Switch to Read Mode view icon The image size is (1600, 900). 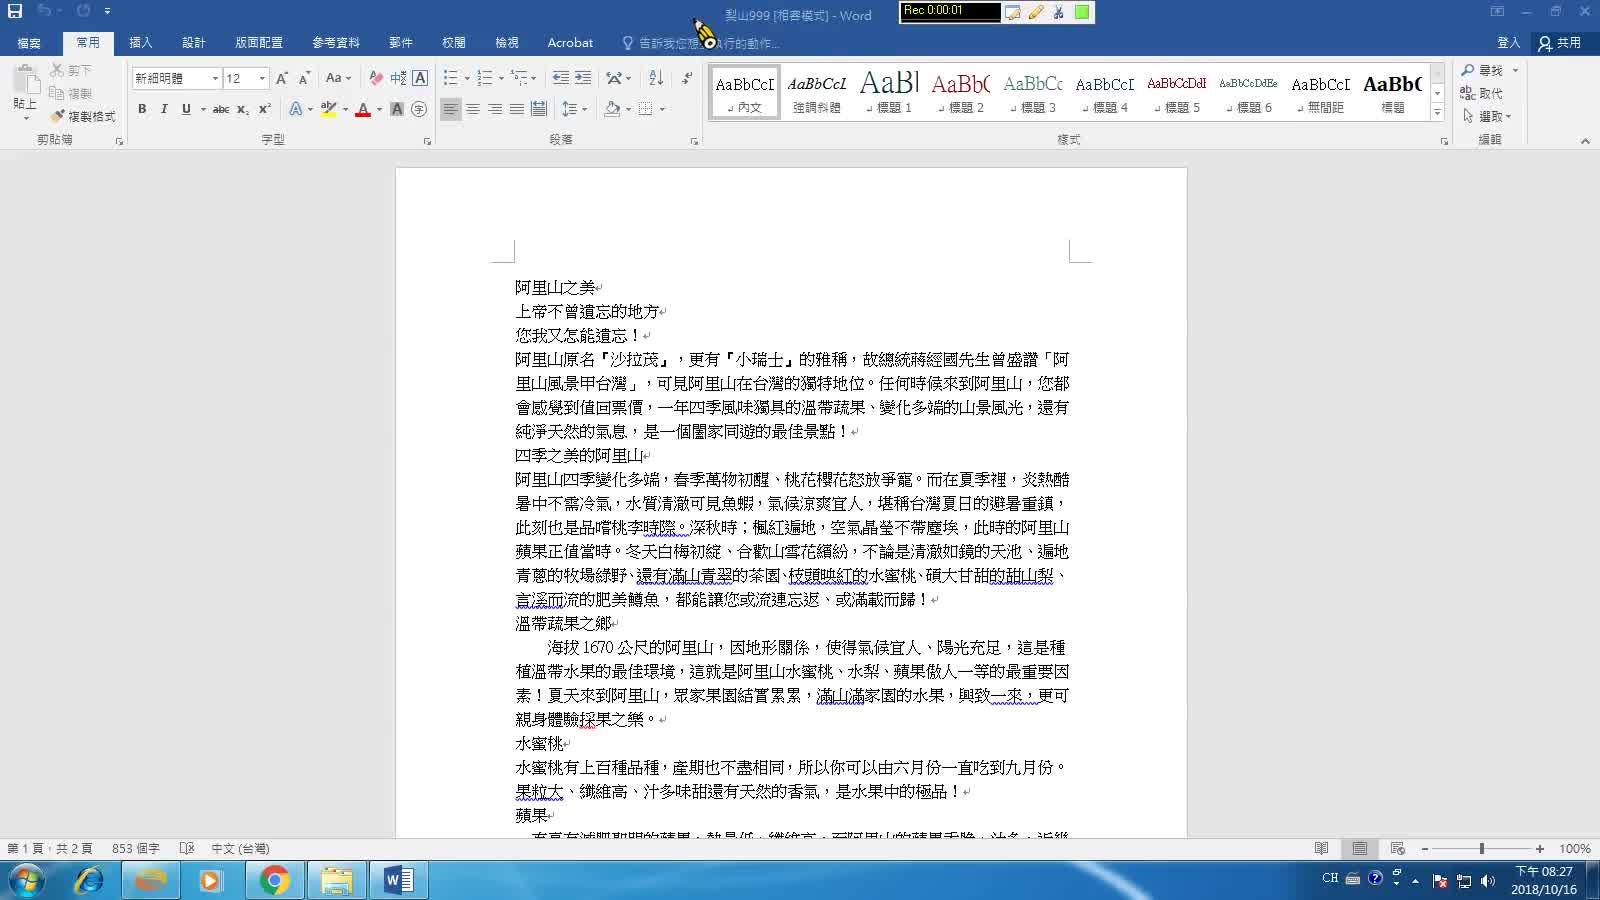tap(1322, 848)
